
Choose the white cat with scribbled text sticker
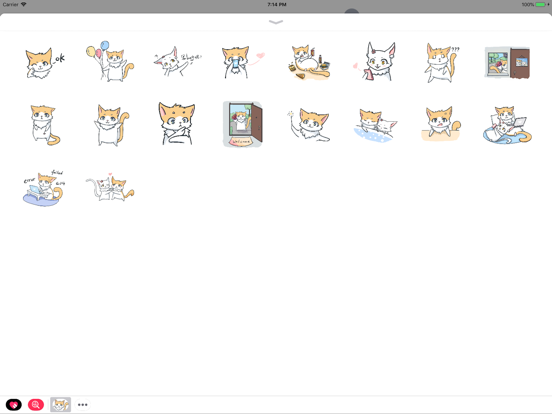[177, 61]
